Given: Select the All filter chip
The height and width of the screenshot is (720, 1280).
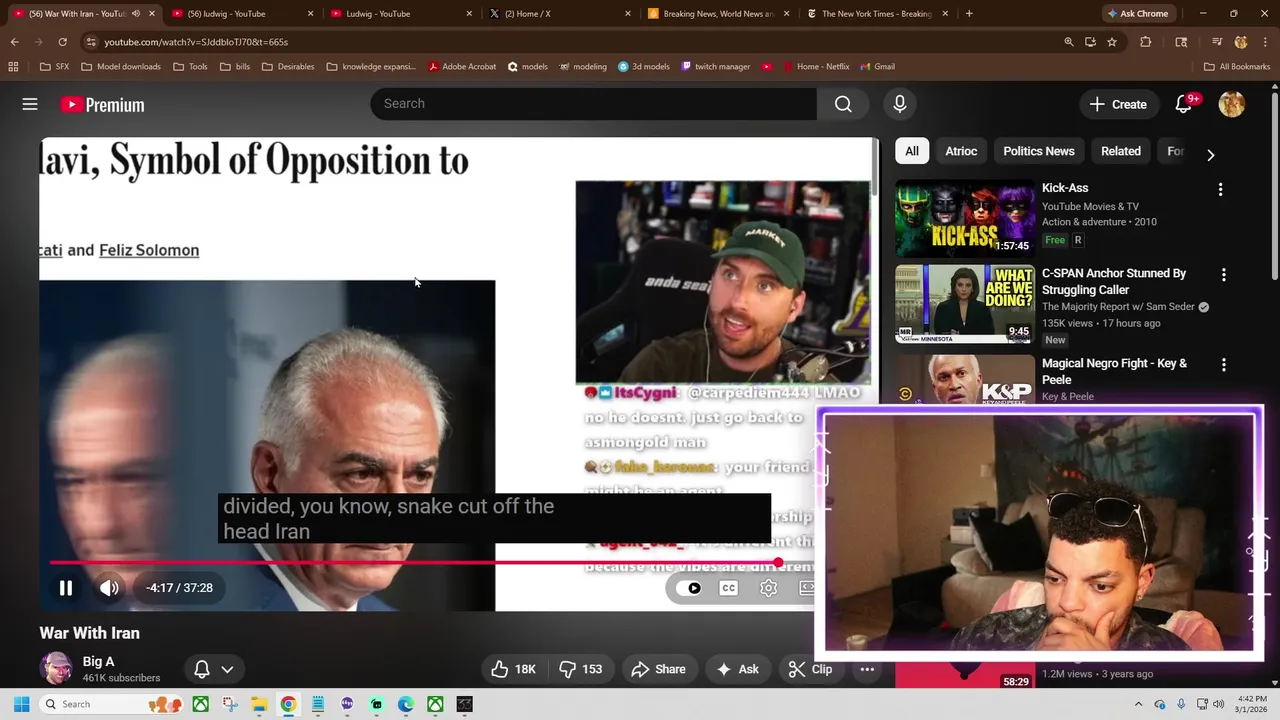Looking at the screenshot, I should (x=912, y=151).
